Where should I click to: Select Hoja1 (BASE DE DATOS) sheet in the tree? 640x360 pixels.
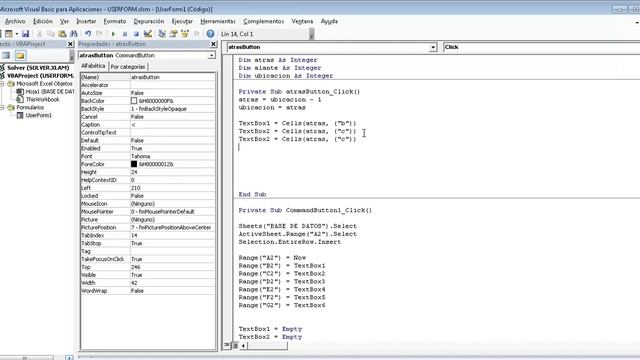[x=45, y=91]
